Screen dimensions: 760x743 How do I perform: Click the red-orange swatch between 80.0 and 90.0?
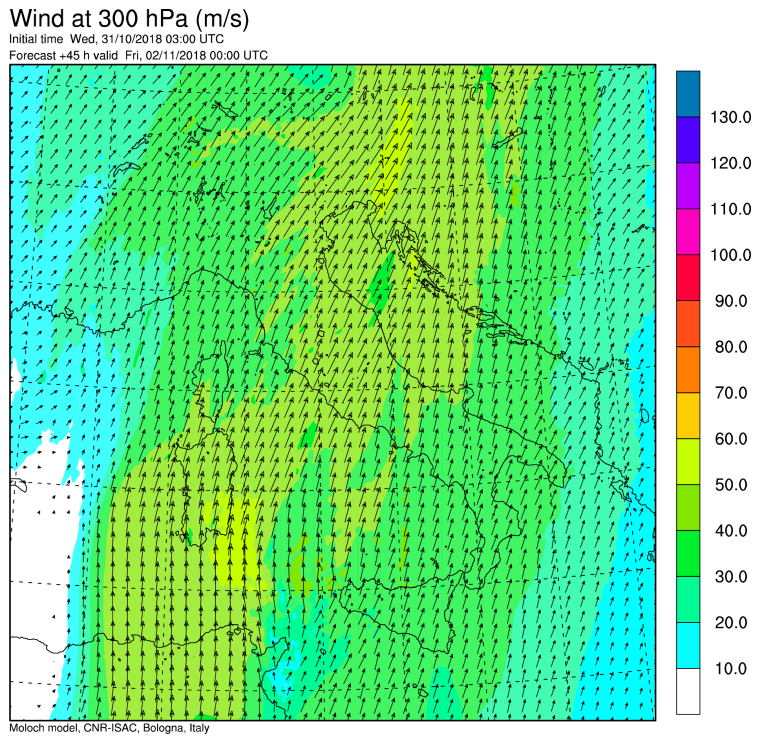688,324
